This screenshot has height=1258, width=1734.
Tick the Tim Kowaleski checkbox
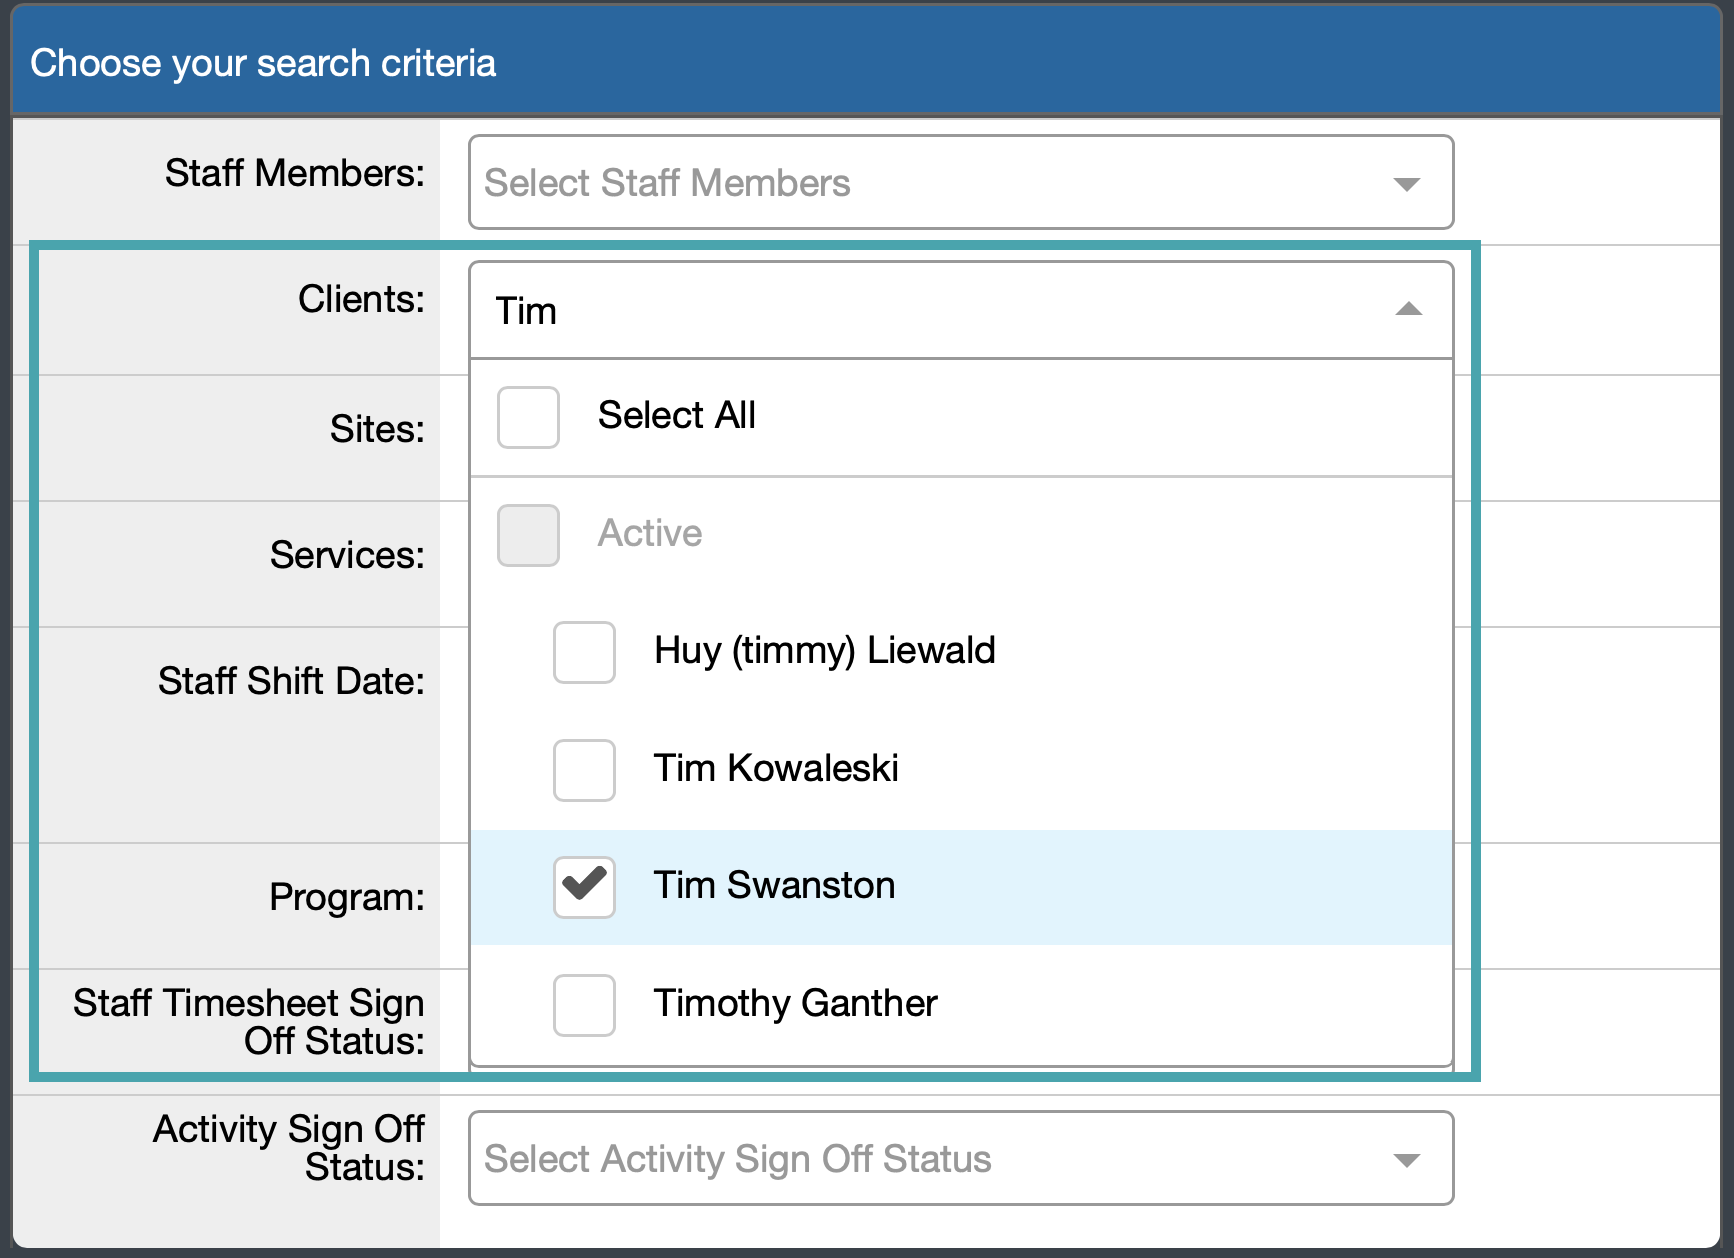[x=584, y=770]
